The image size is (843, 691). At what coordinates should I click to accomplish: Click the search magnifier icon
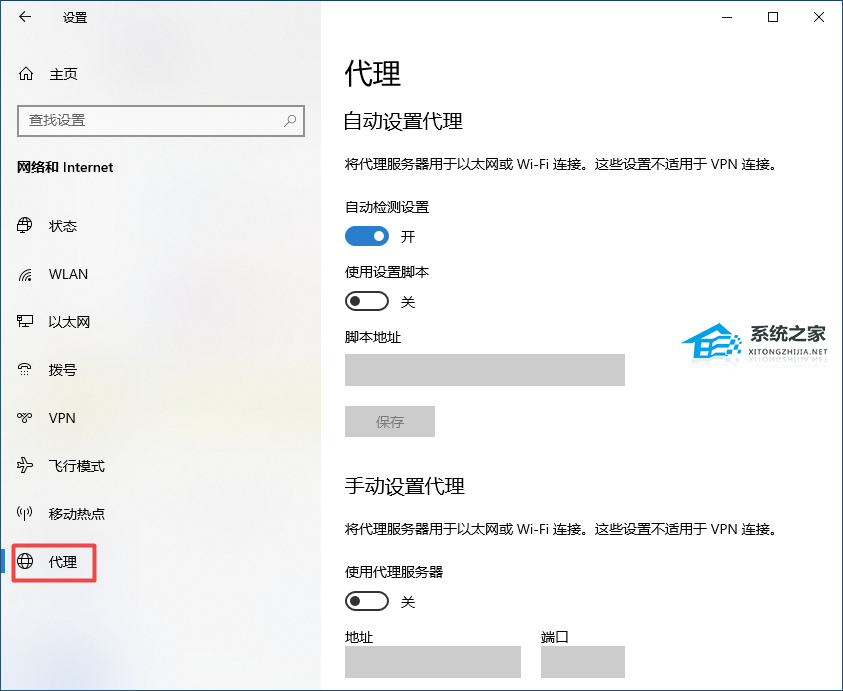290,120
